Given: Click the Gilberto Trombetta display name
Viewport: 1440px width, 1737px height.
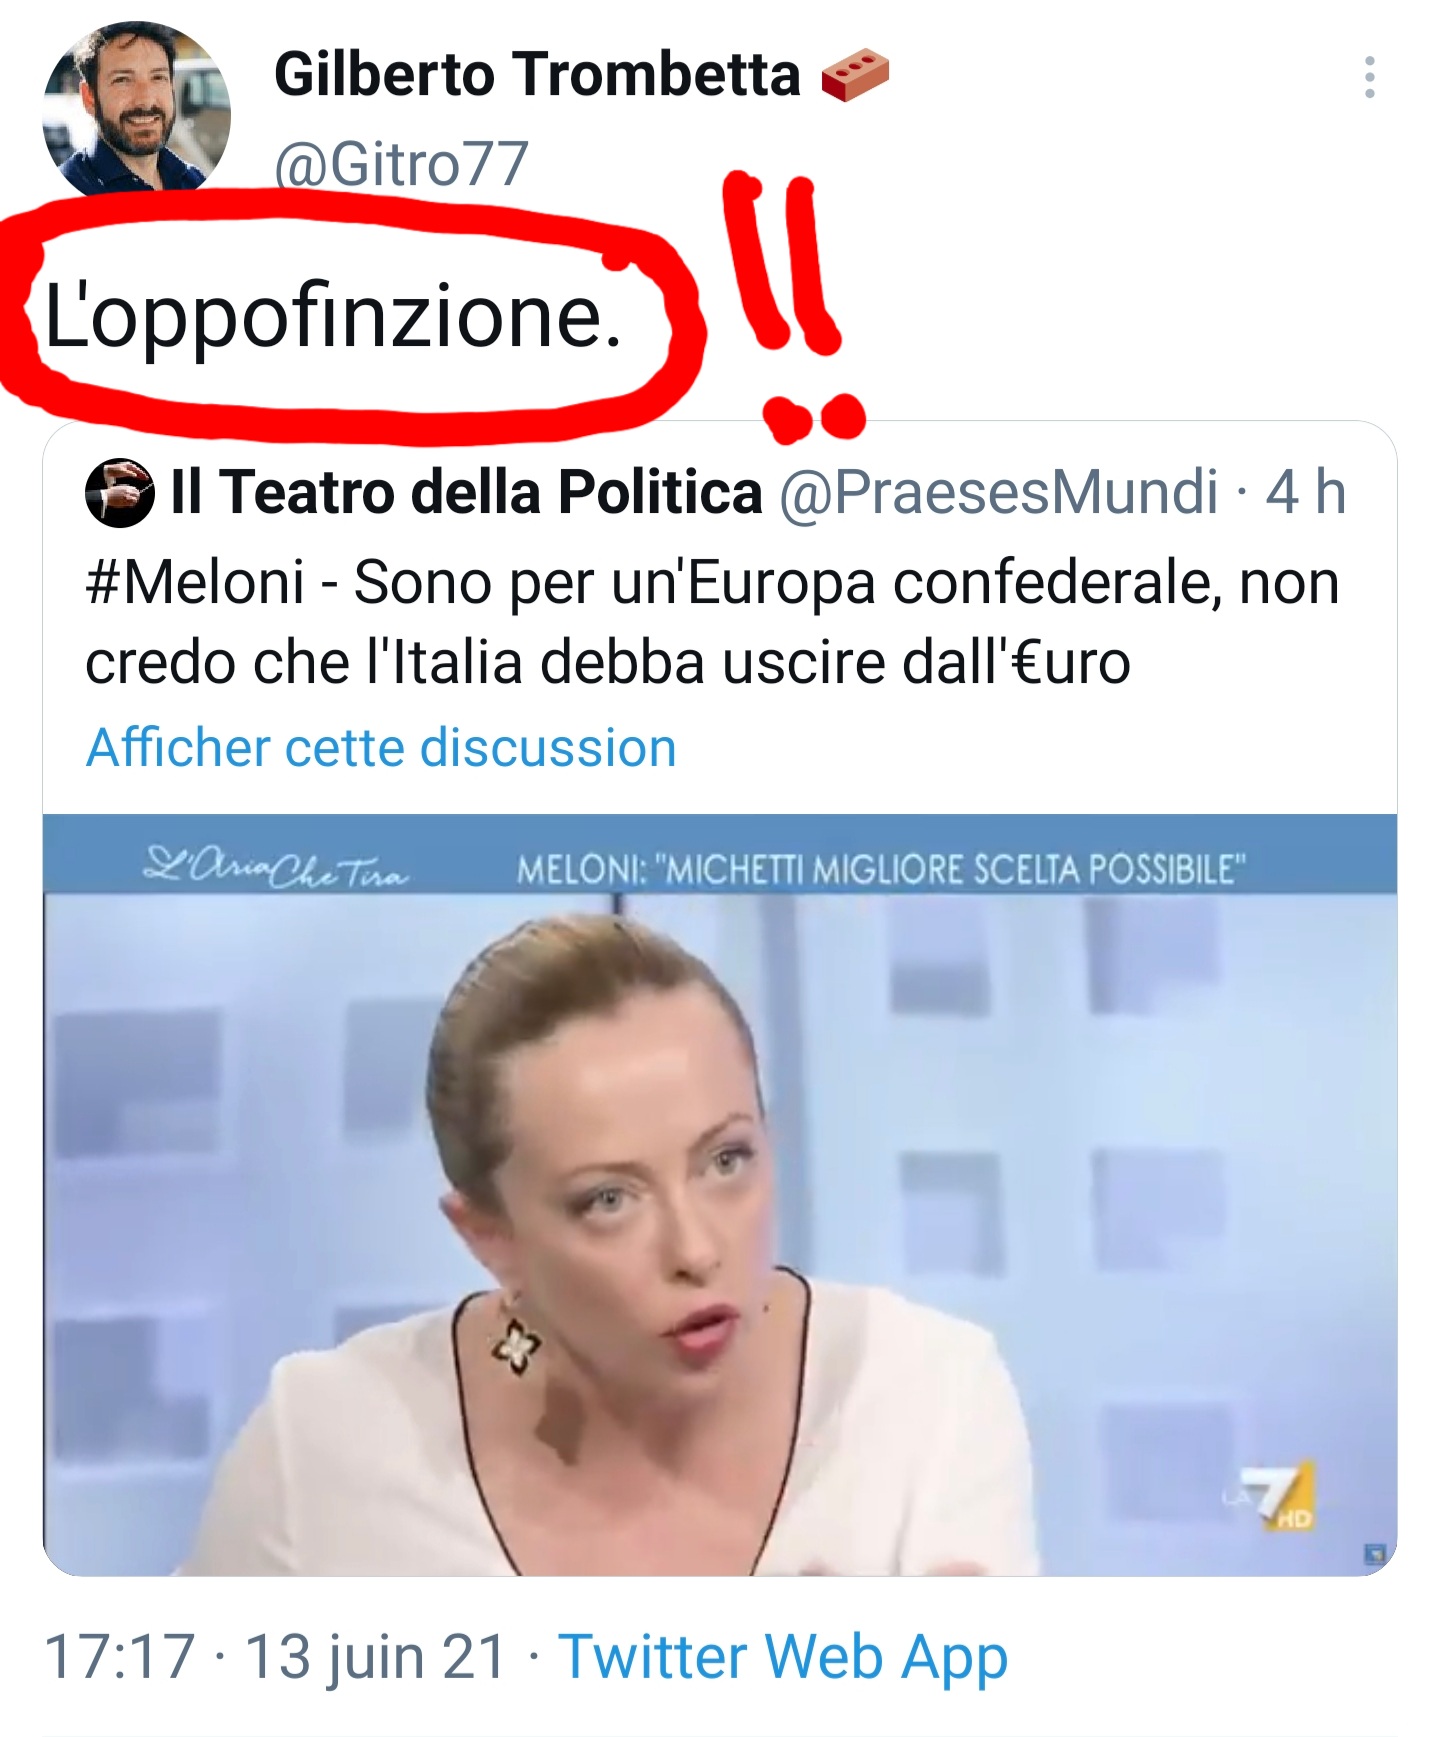Looking at the screenshot, I should point(537,75).
